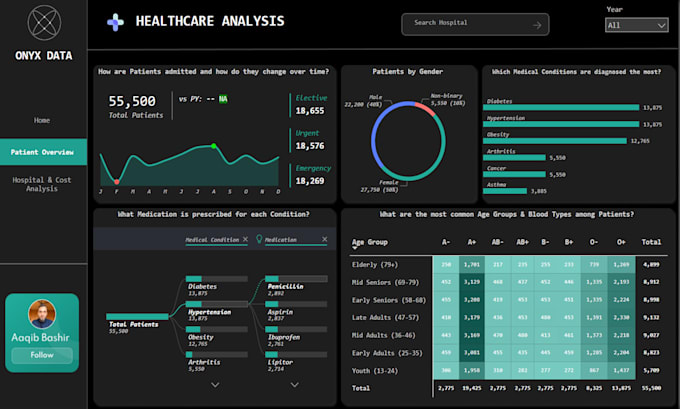Click the Aaqib Bashir name text

pyautogui.click(x=40, y=337)
